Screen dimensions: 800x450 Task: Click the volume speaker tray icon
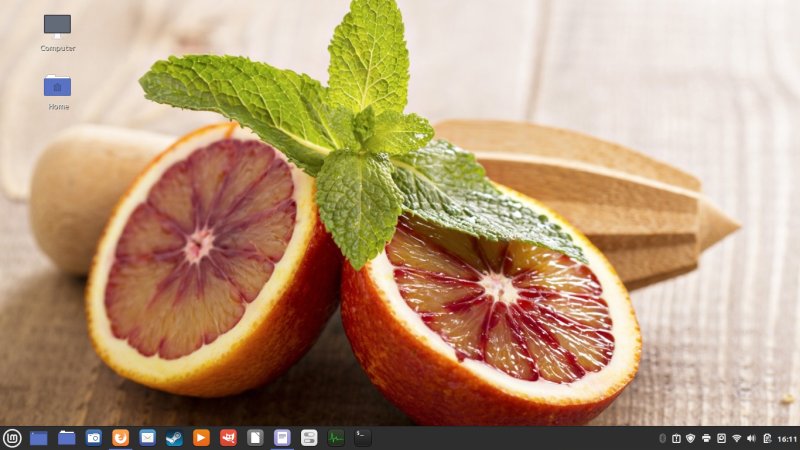(x=751, y=438)
